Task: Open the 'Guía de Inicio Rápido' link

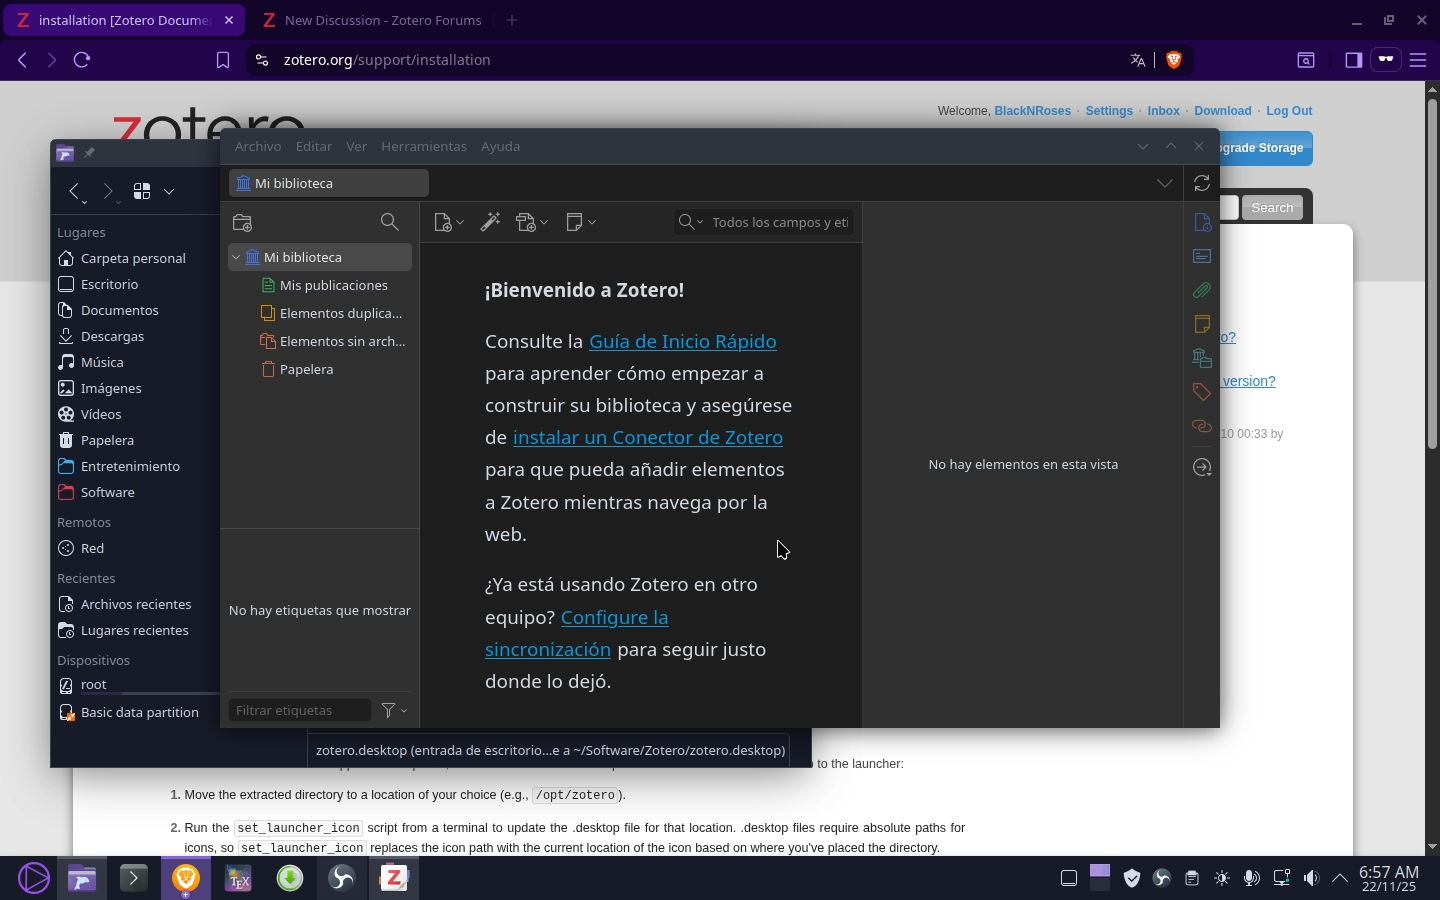Action: point(683,341)
